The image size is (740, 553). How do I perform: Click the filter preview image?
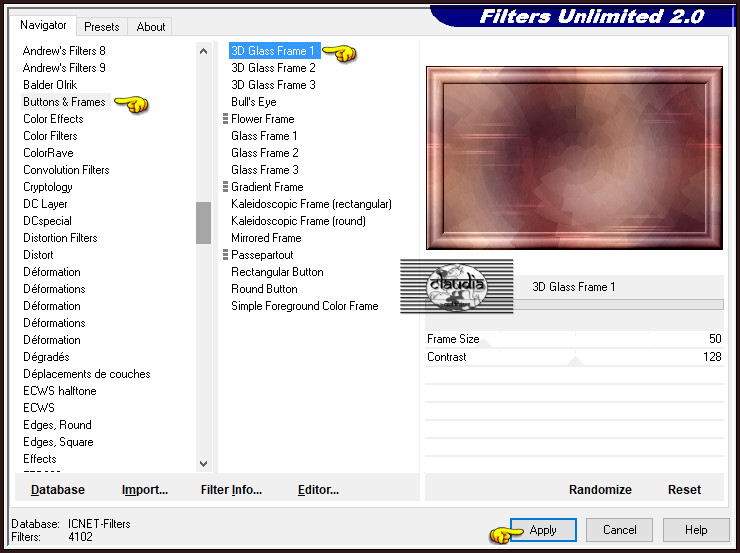[574, 158]
